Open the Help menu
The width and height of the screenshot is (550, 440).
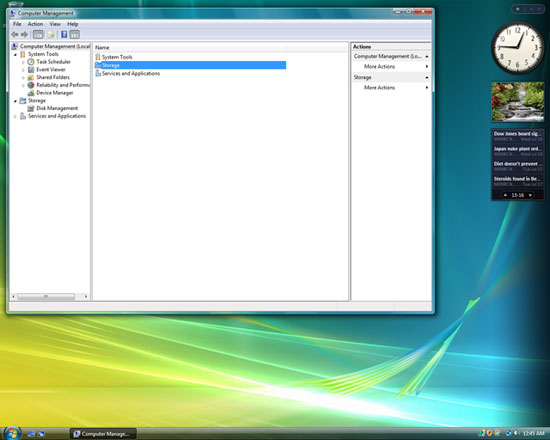click(x=73, y=24)
